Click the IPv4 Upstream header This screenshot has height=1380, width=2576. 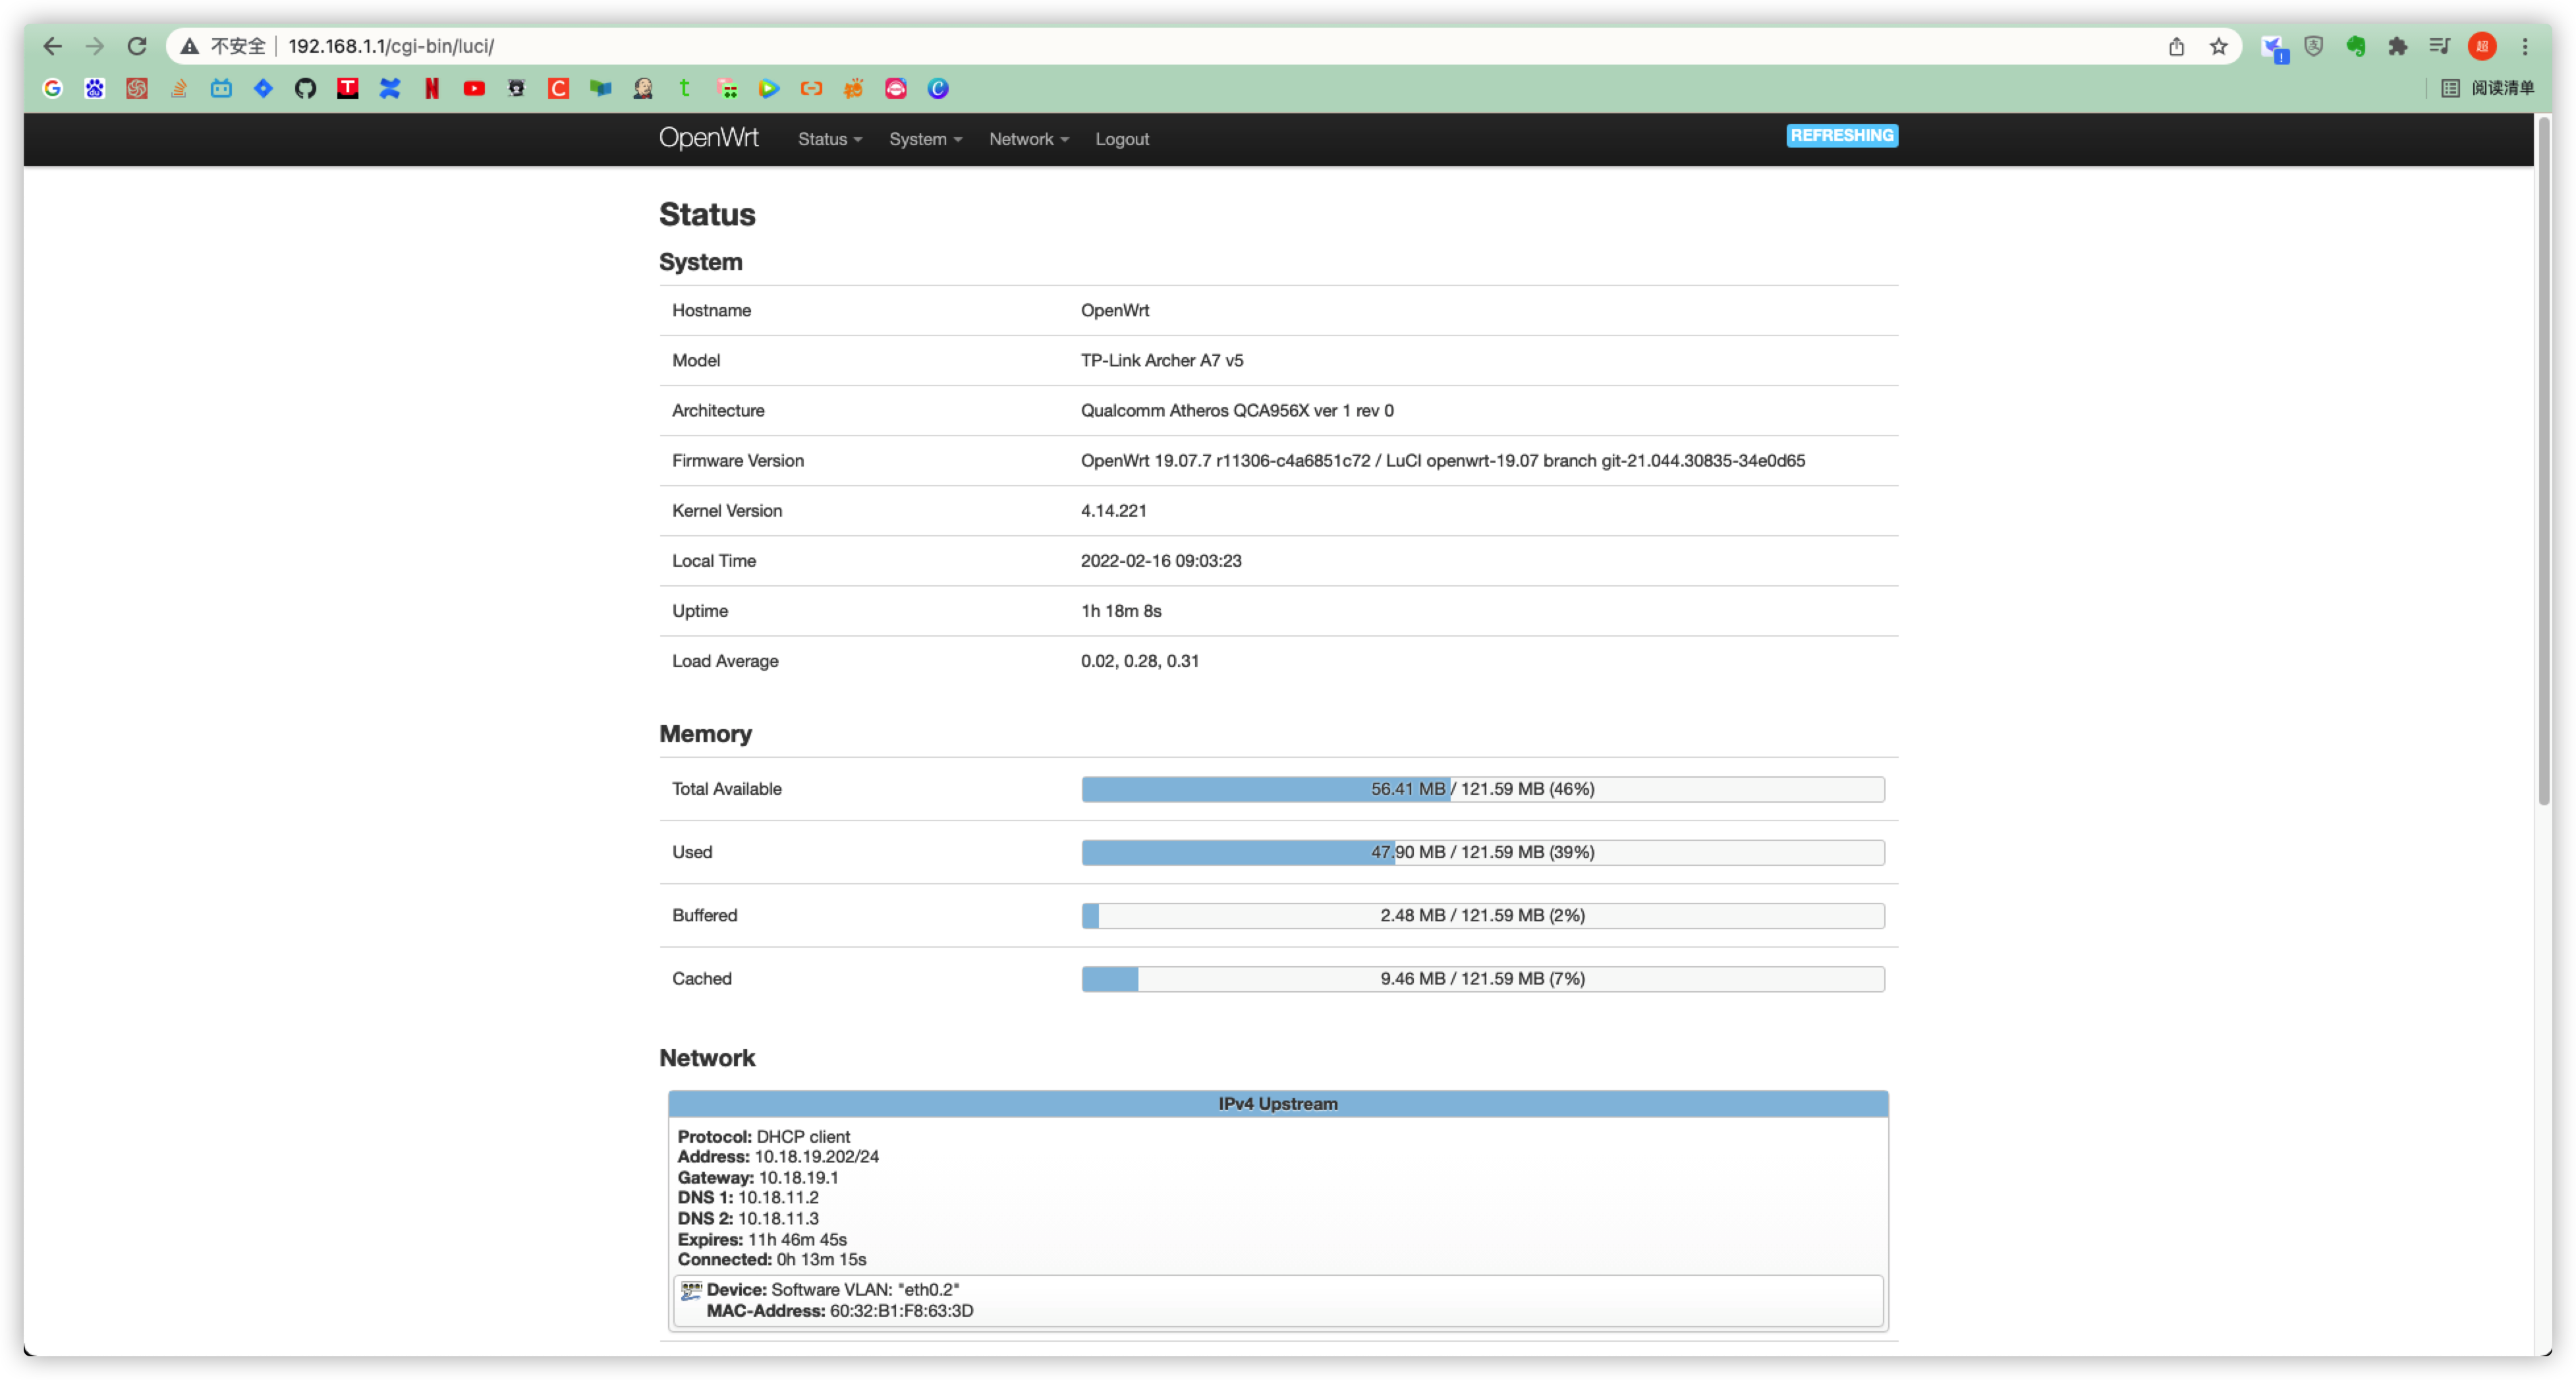click(x=1278, y=1104)
